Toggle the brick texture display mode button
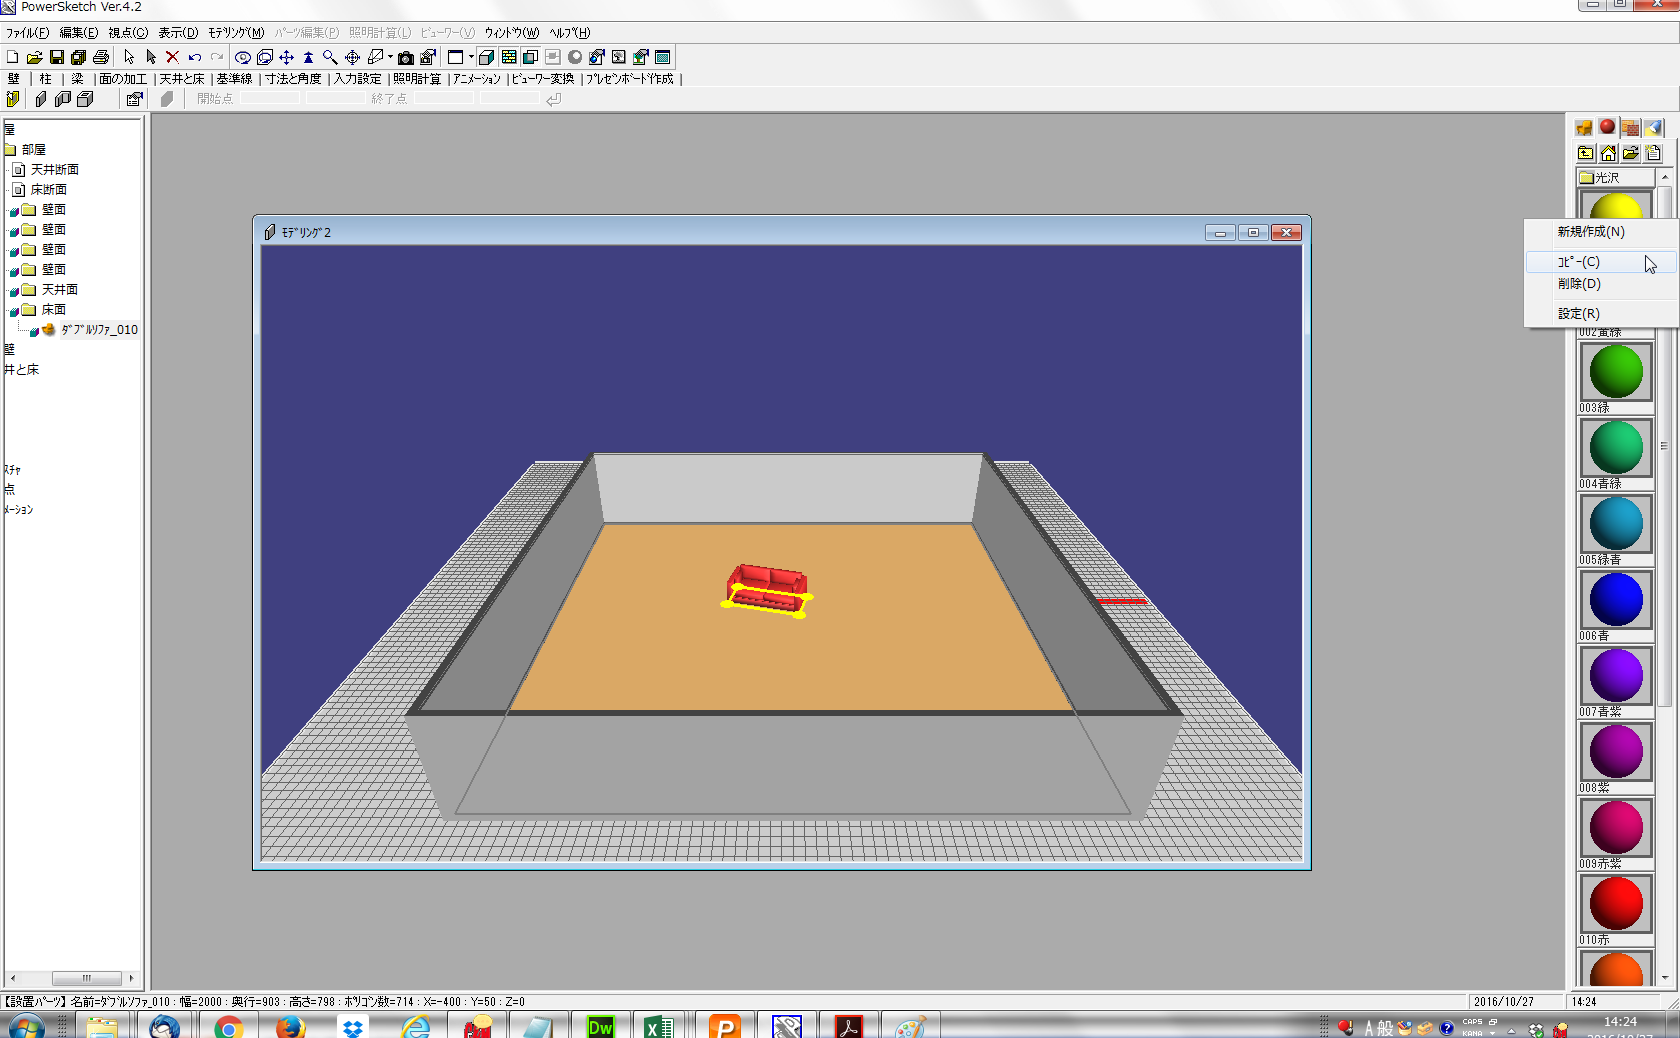The image size is (1680, 1038). [509, 58]
